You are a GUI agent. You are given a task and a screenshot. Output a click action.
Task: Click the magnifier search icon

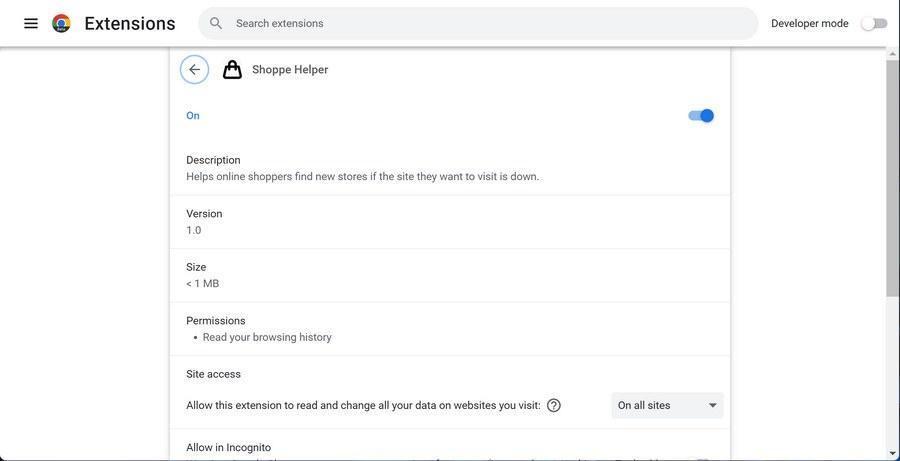coord(216,23)
